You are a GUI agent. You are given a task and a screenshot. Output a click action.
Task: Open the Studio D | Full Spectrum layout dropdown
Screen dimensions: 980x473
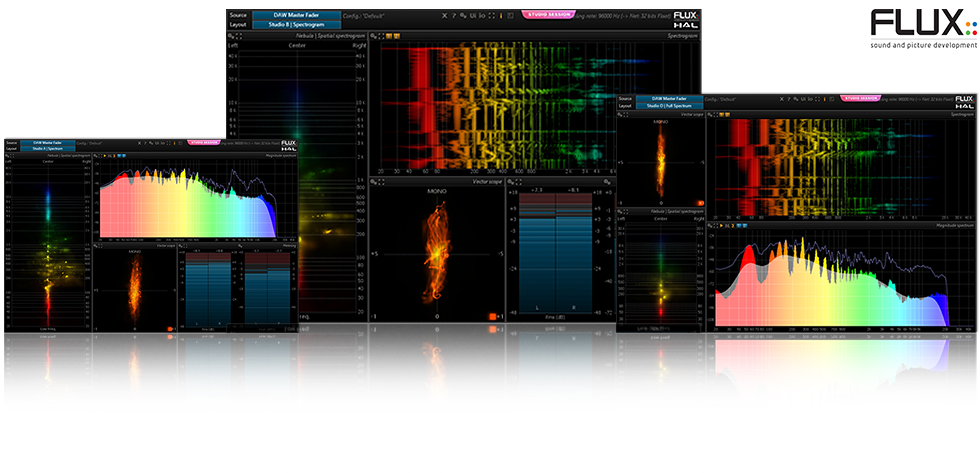pos(668,105)
